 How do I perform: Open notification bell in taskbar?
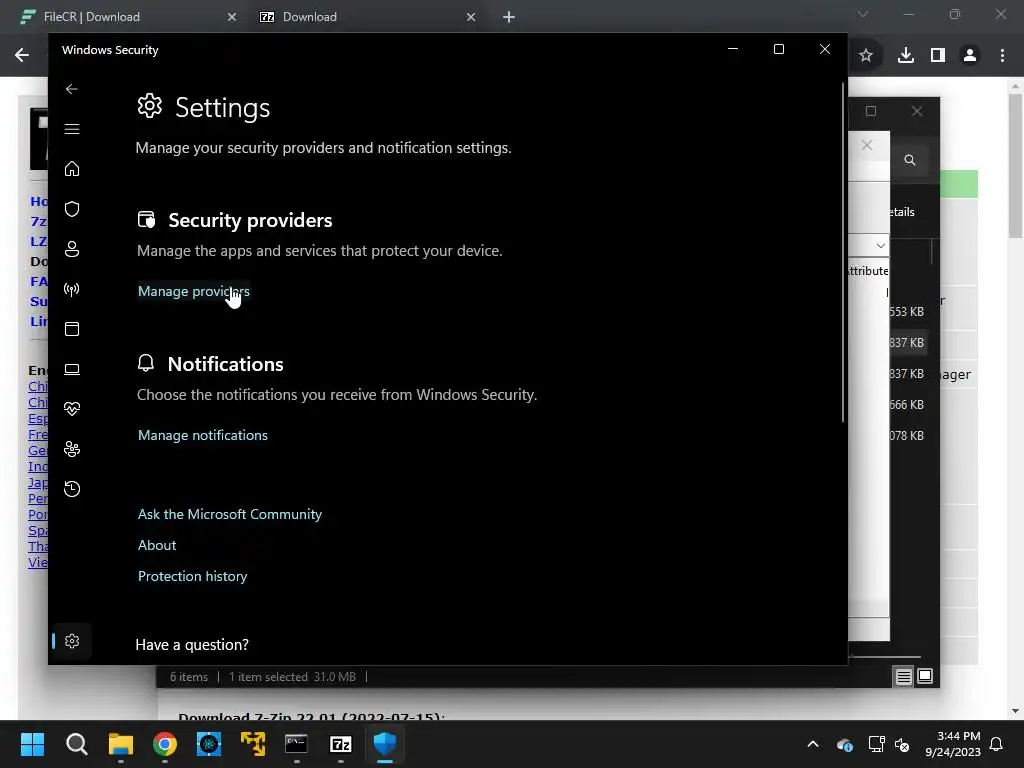[997, 744]
